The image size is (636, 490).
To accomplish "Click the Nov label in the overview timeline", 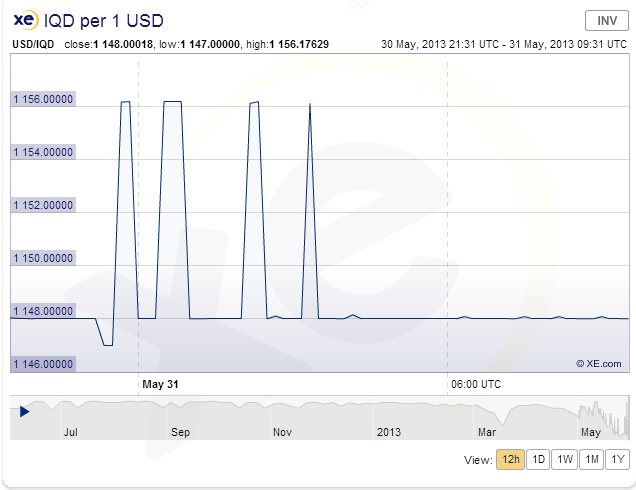I will (282, 432).
